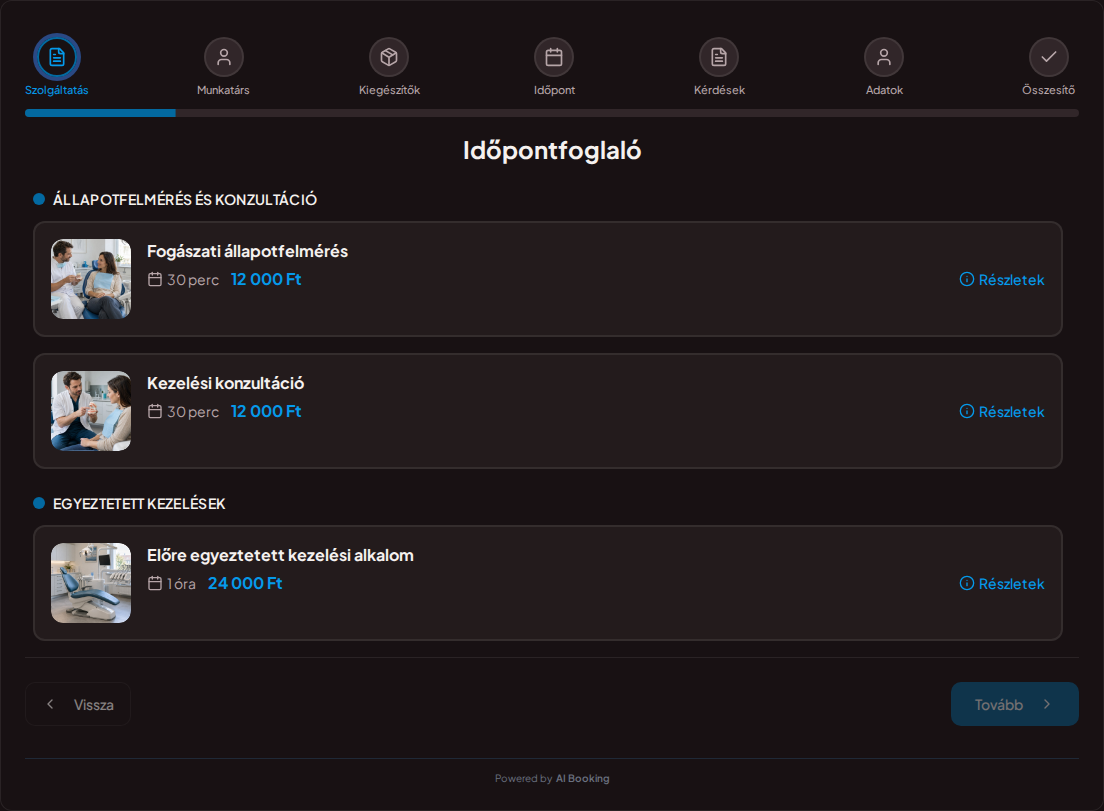Open the Kiegészítők box step icon
Viewport: 1104px width, 811px height.
[x=389, y=57]
